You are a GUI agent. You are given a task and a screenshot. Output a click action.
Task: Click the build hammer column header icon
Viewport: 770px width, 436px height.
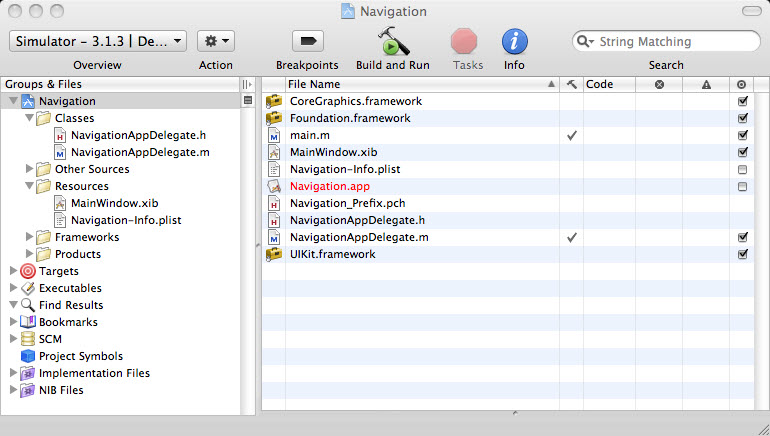(572, 84)
